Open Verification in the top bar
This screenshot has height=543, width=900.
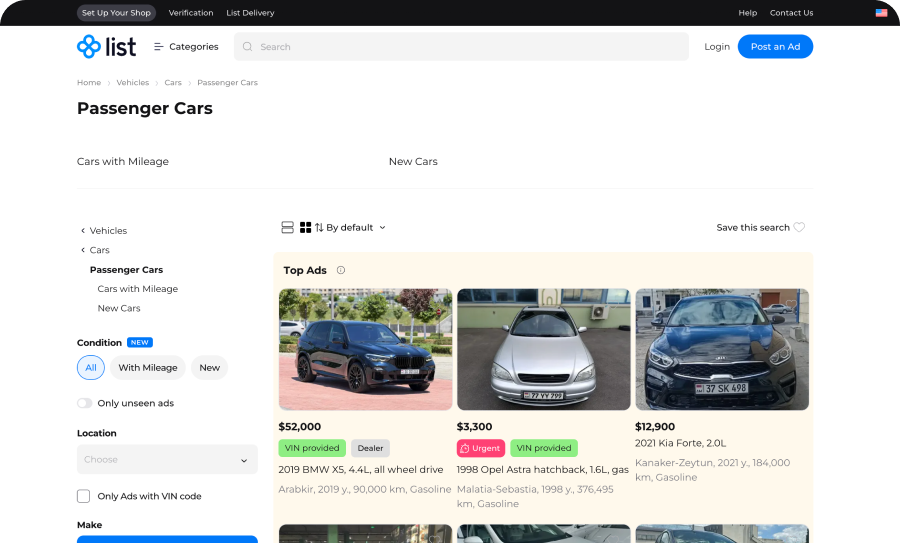click(191, 13)
